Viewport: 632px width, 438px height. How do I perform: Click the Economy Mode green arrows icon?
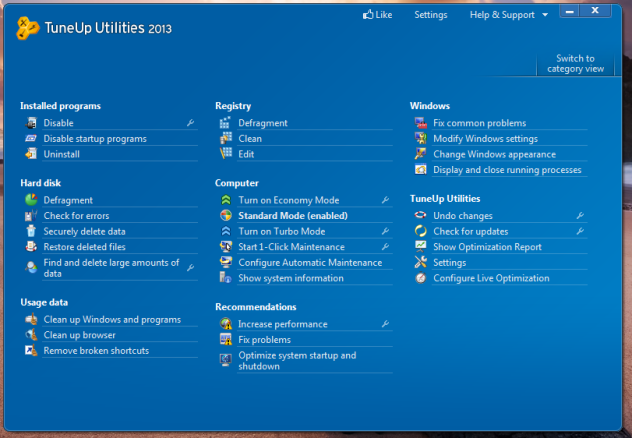226,200
